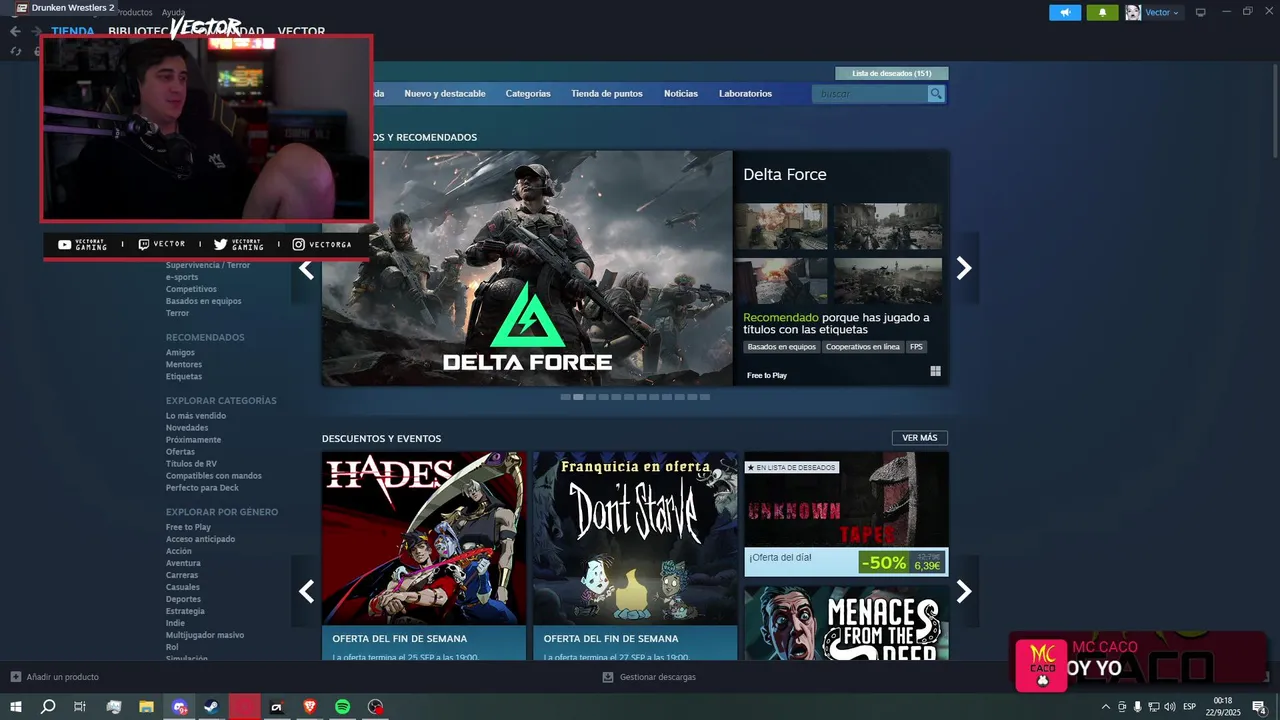Viewport: 1280px width, 720px height.
Task: Click 'Aventura' genre link
Action: click(x=183, y=563)
